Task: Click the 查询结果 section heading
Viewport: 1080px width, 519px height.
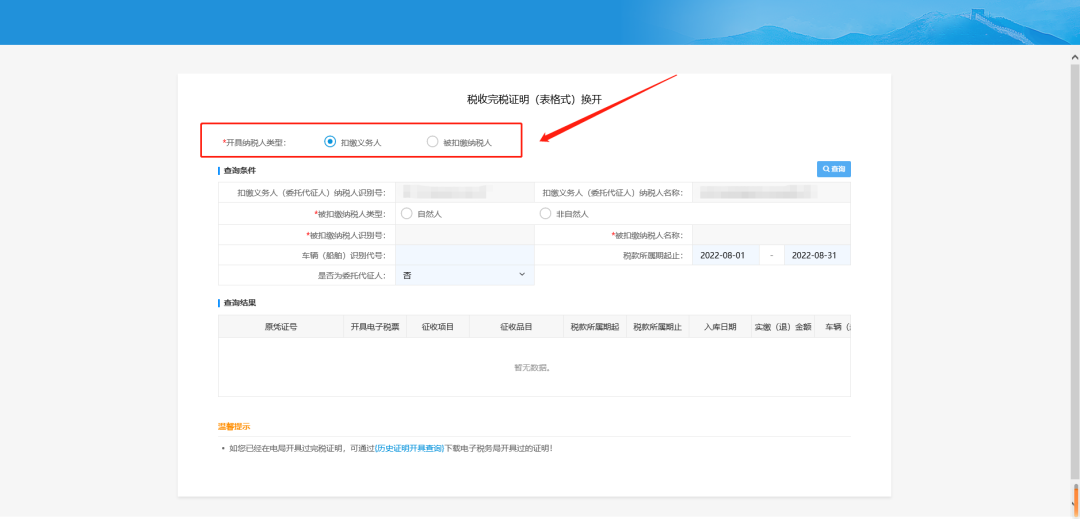Action: (x=239, y=303)
